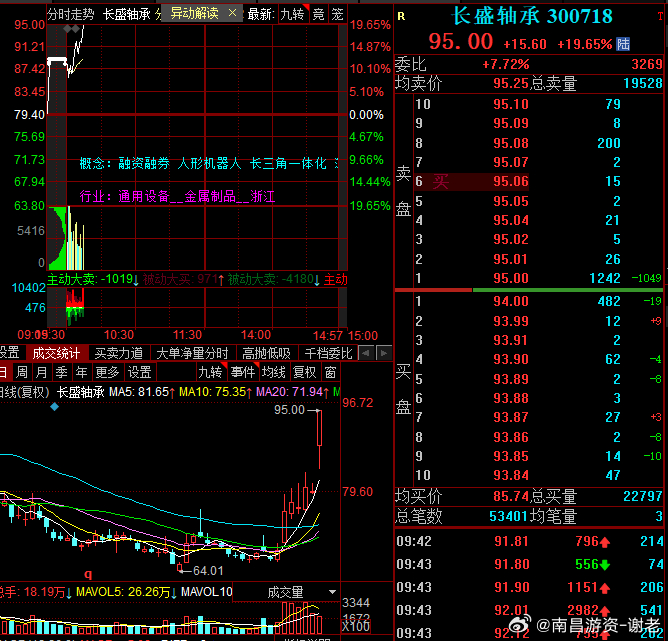Click the MA10: 75.35 indicator label
The image size is (668, 641).
coord(216,392)
